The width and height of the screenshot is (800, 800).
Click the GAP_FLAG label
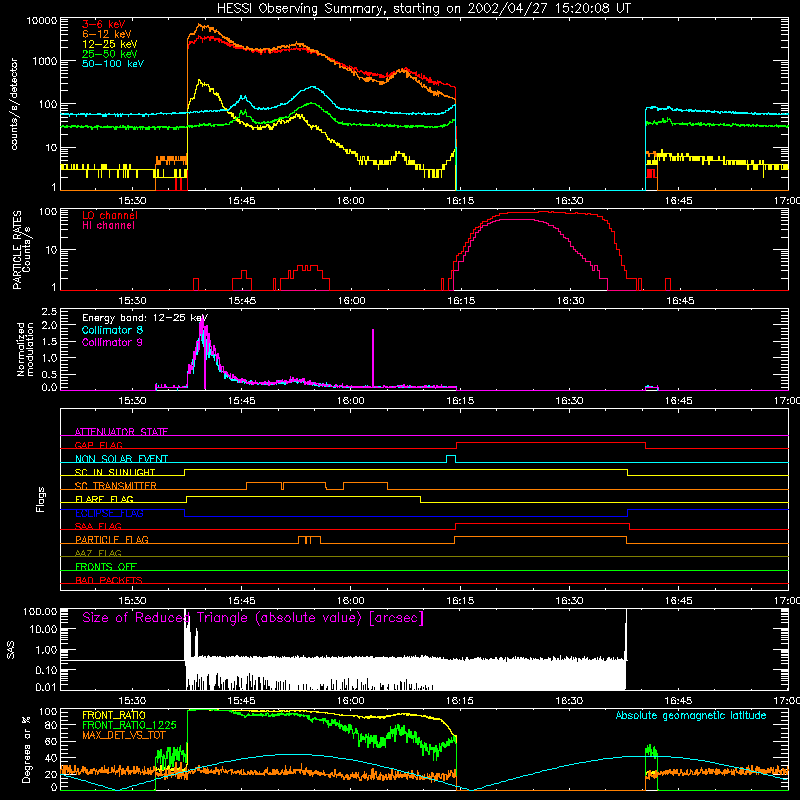tap(98, 445)
